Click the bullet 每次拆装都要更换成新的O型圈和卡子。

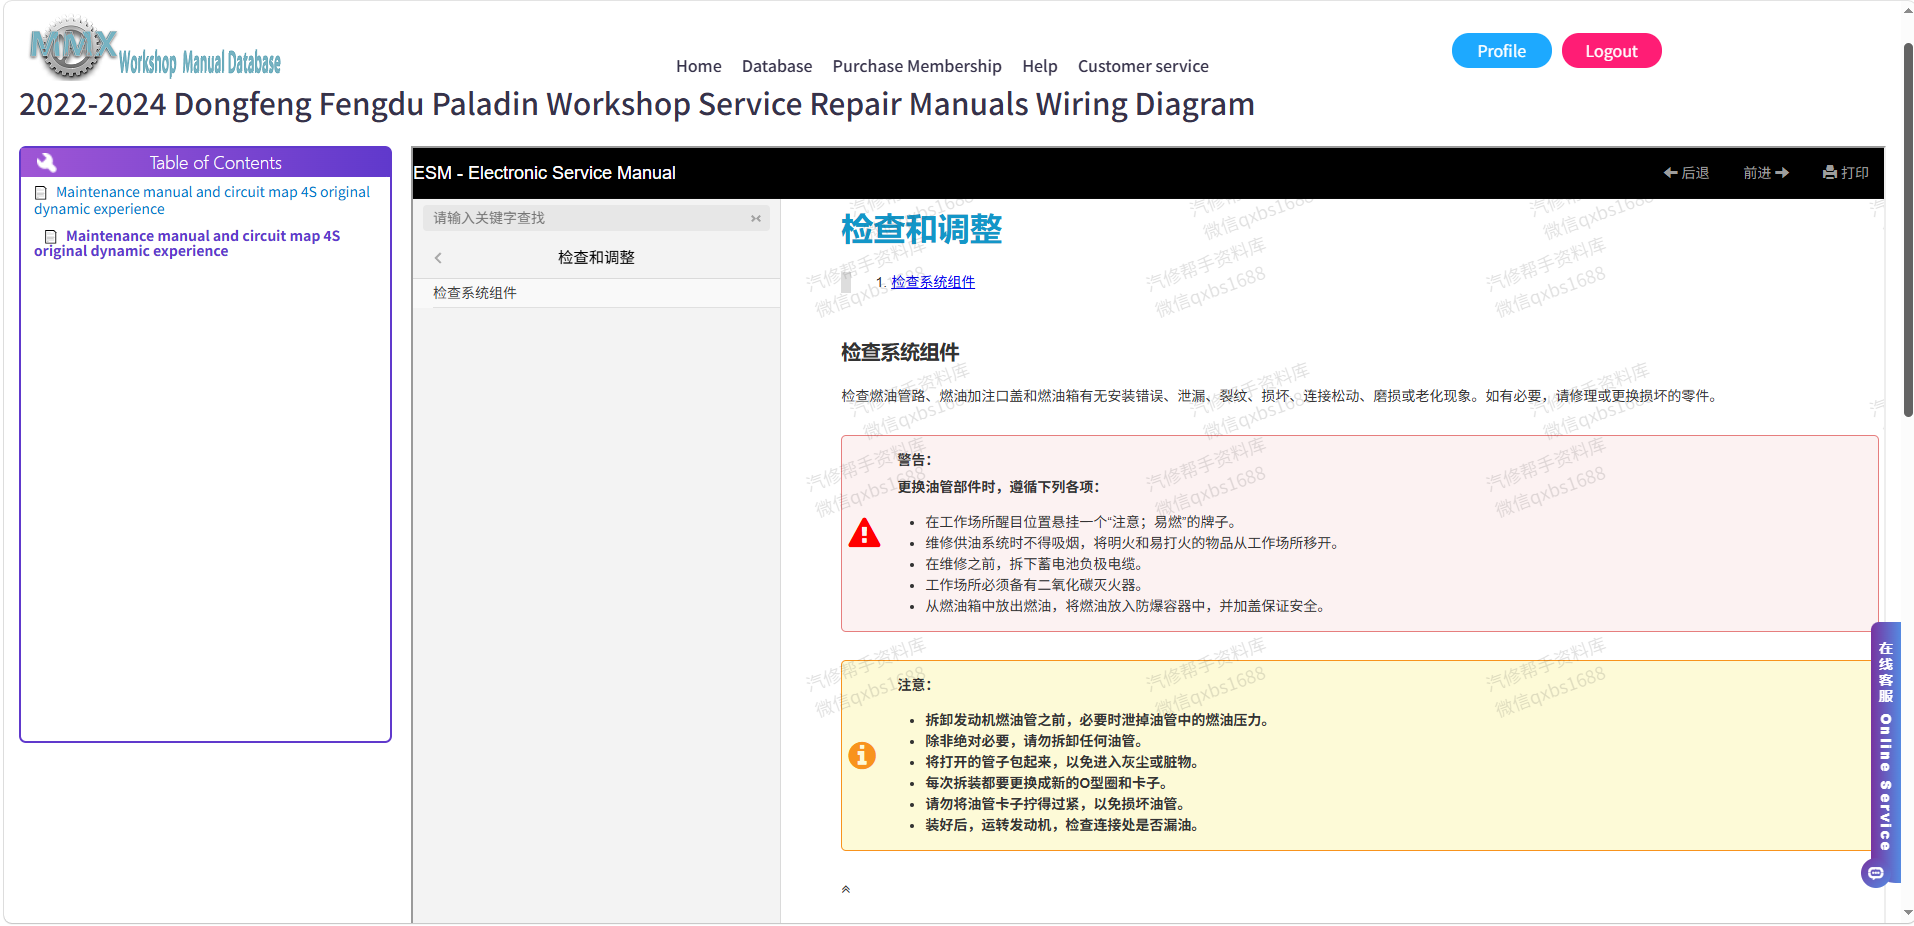coord(1048,783)
